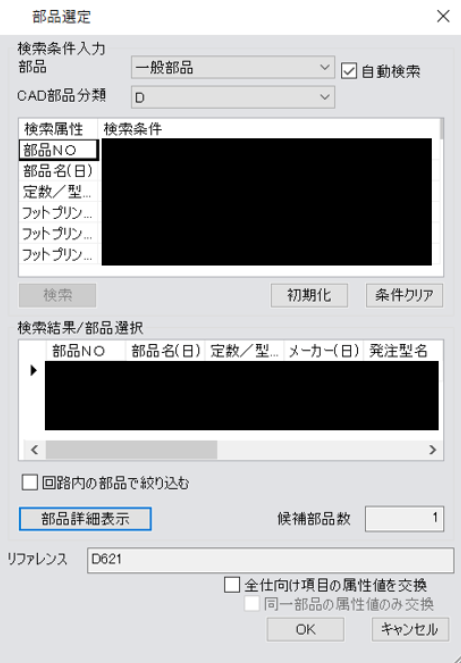Click the horizontal scrollbar thumb in results

click(132, 449)
